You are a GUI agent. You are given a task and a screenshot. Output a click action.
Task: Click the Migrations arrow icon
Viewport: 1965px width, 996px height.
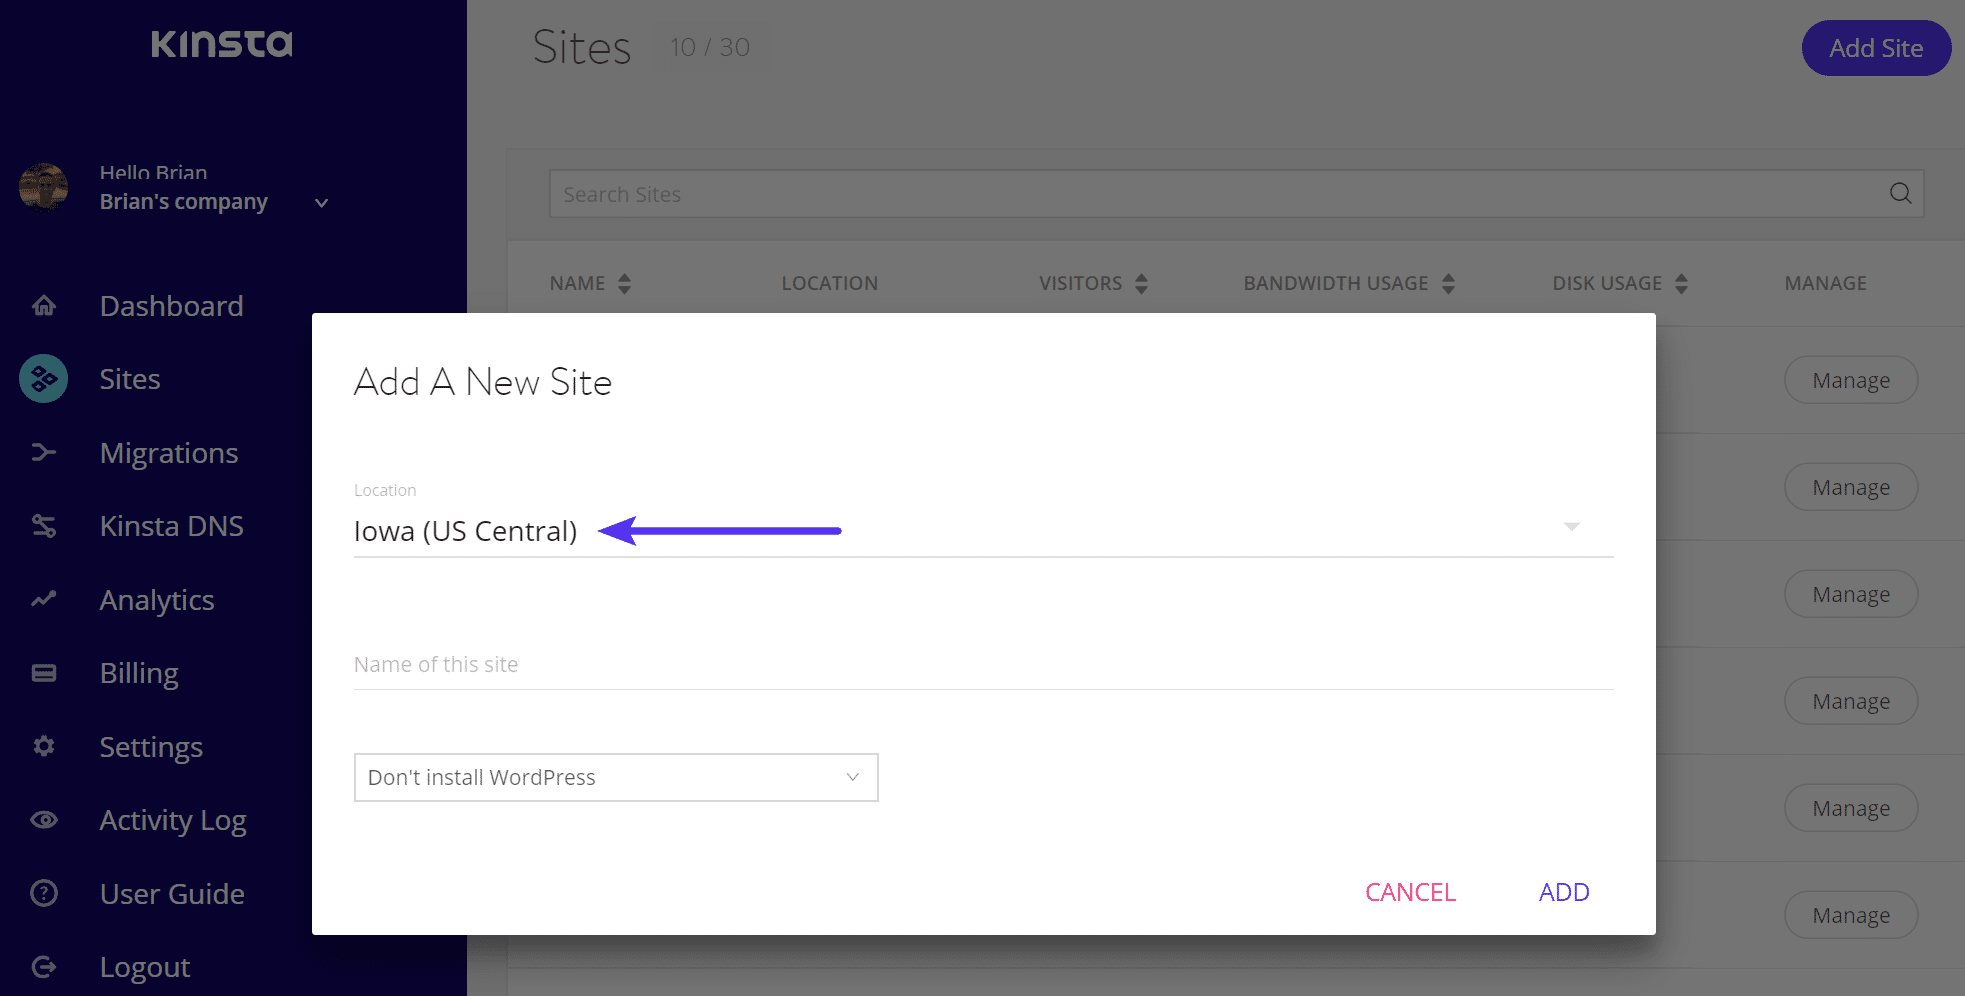coord(44,453)
